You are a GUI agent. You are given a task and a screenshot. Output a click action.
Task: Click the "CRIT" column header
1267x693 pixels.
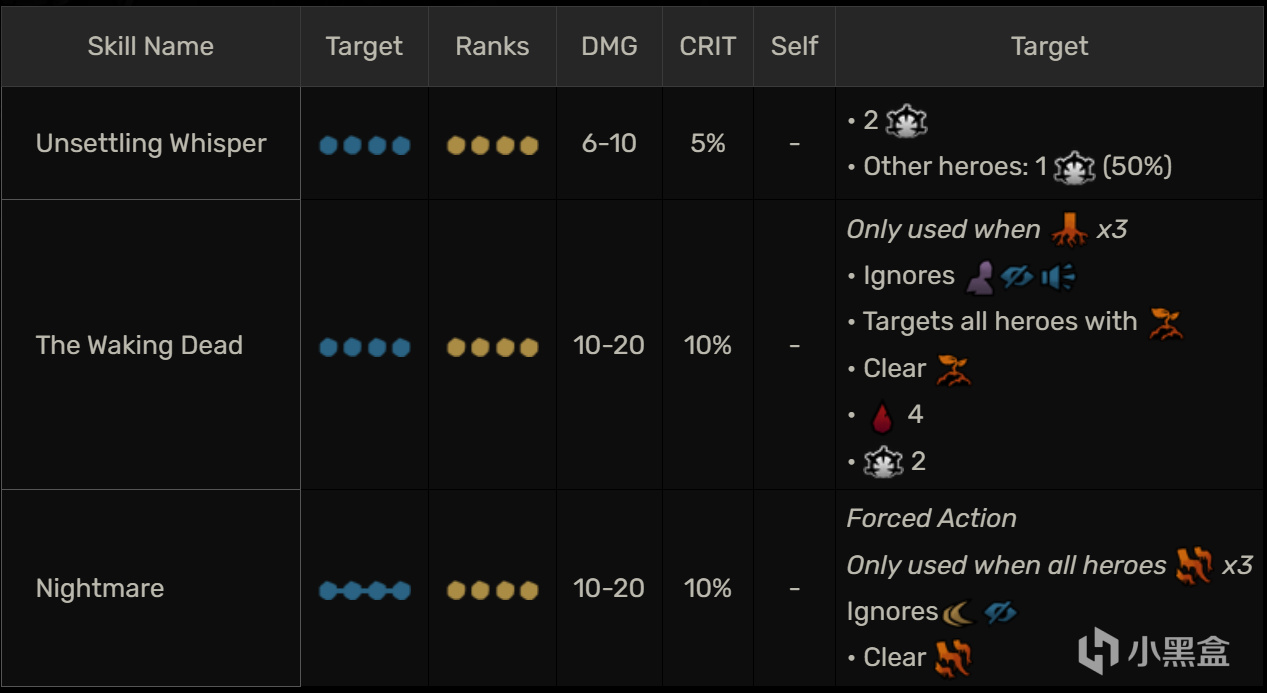click(x=707, y=46)
